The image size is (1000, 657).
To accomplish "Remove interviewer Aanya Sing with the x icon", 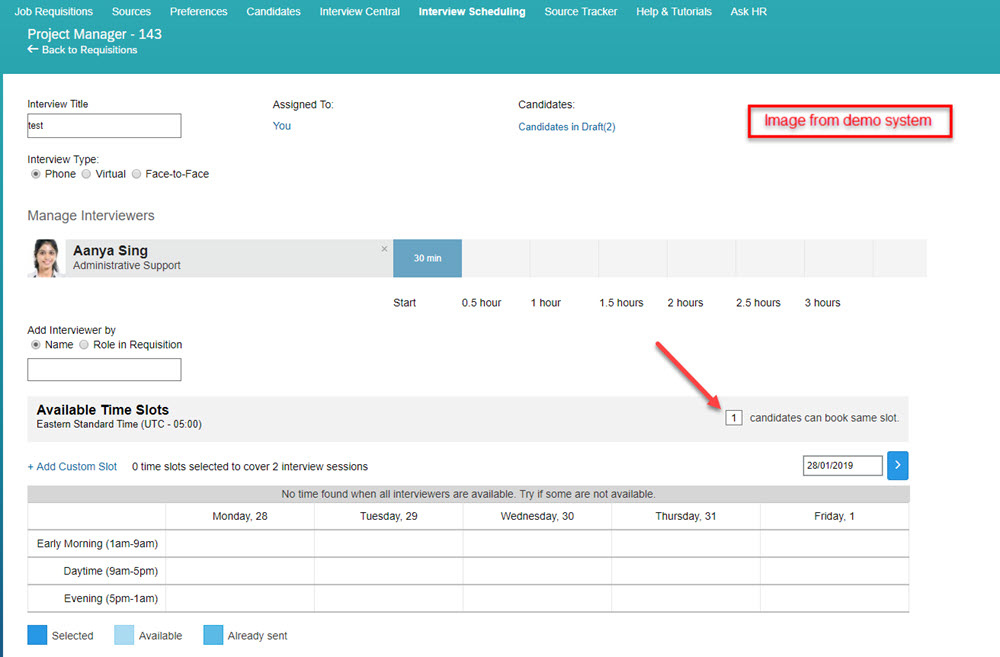I will tap(384, 249).
